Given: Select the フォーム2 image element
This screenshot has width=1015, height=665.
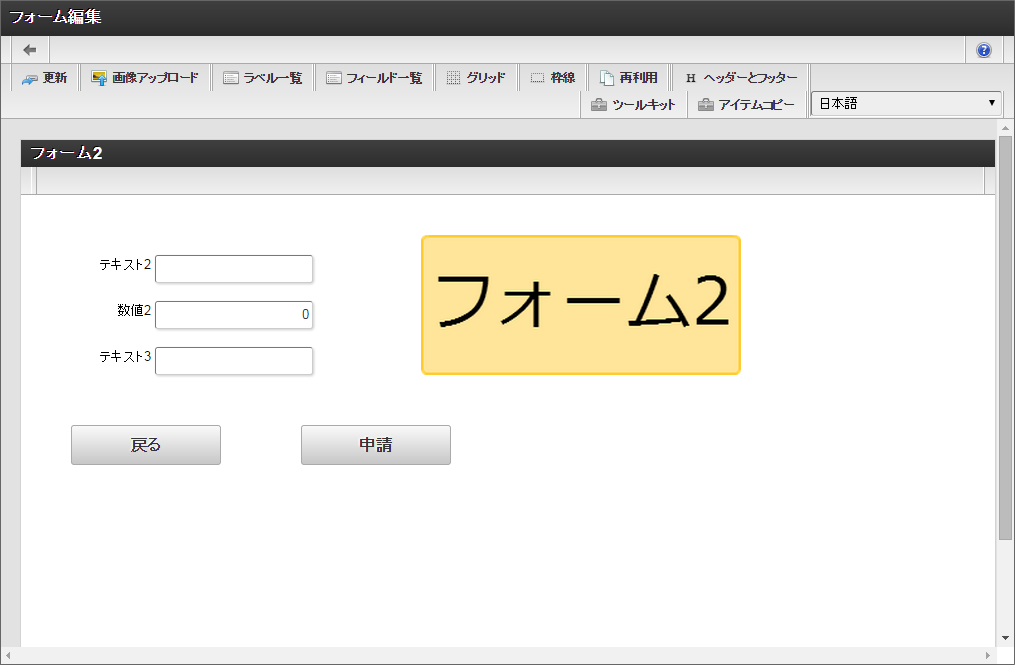Looking at the screenshot, I should (x=580, y=304).
